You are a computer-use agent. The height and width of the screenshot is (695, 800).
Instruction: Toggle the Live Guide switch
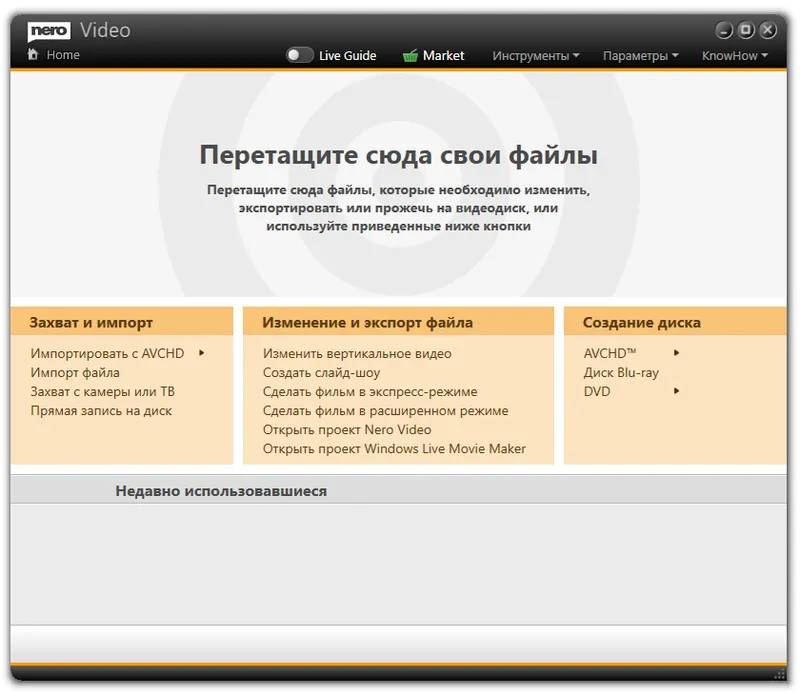[299, 55]
